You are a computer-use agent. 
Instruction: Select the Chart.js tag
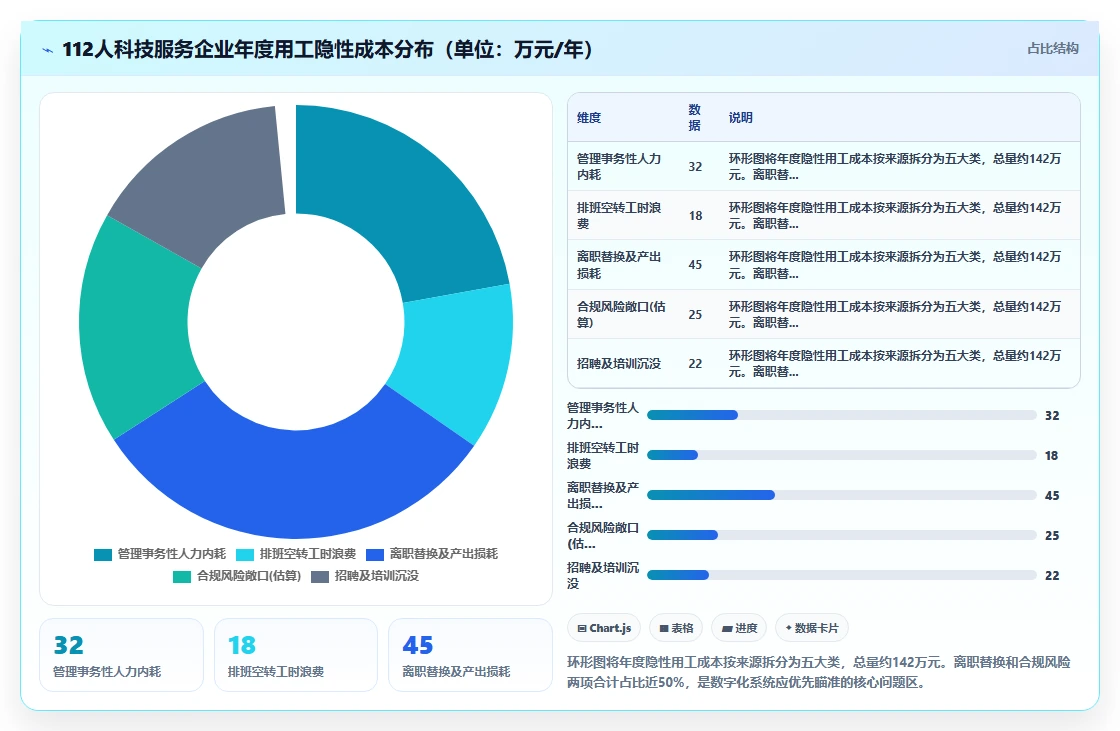(x=604, y=628)
